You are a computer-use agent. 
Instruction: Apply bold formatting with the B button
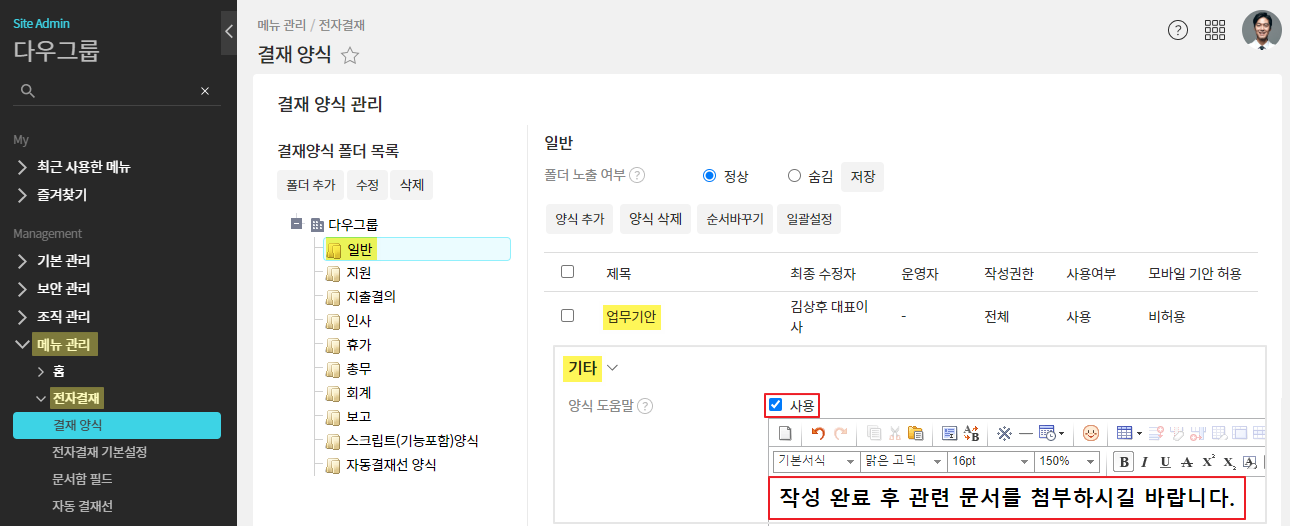[x=1124, y=461]
